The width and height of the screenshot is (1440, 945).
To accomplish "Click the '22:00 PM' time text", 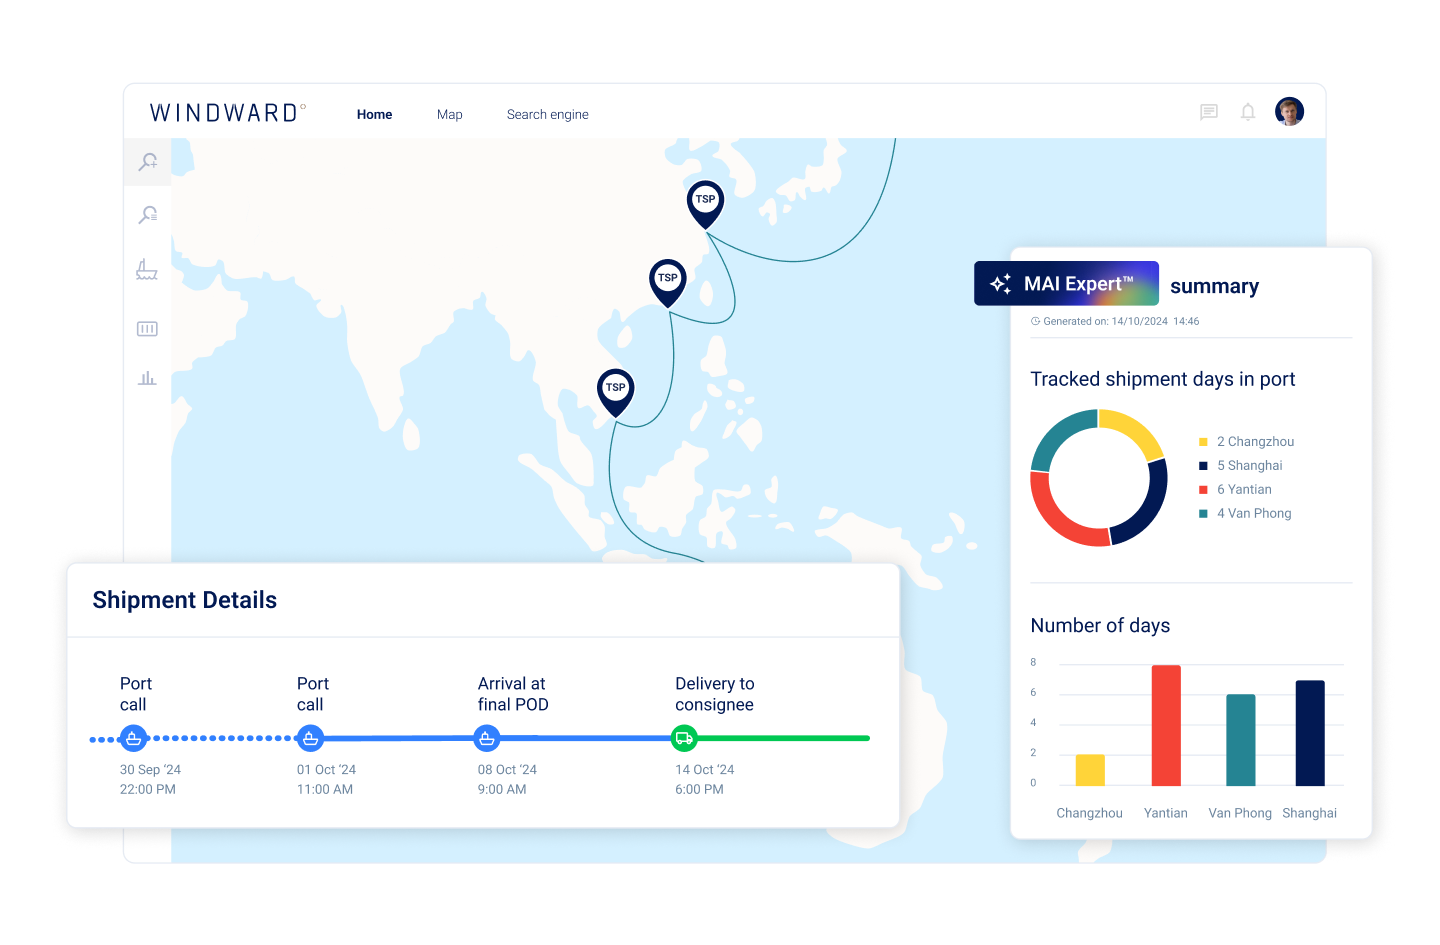I will click(148, 790).
